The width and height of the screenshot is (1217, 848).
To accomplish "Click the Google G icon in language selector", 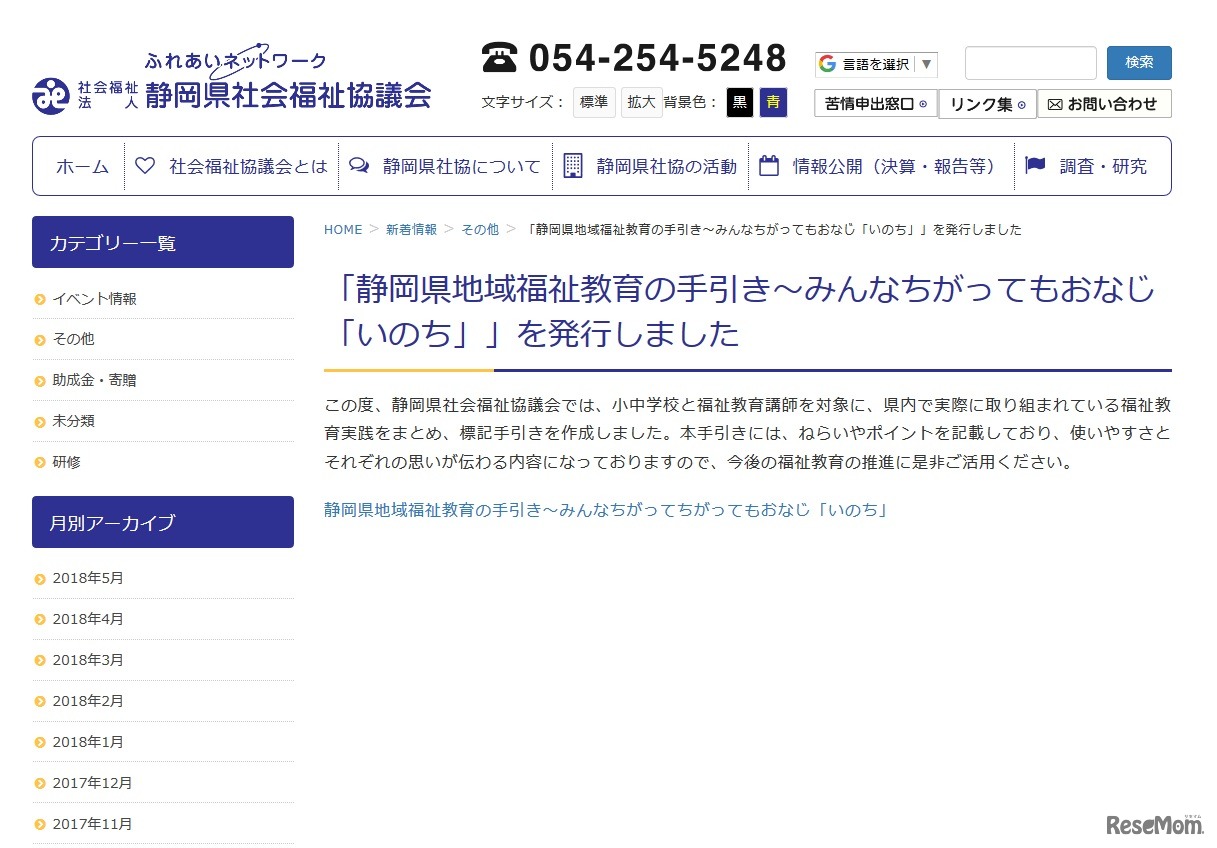I will (827, 63).
